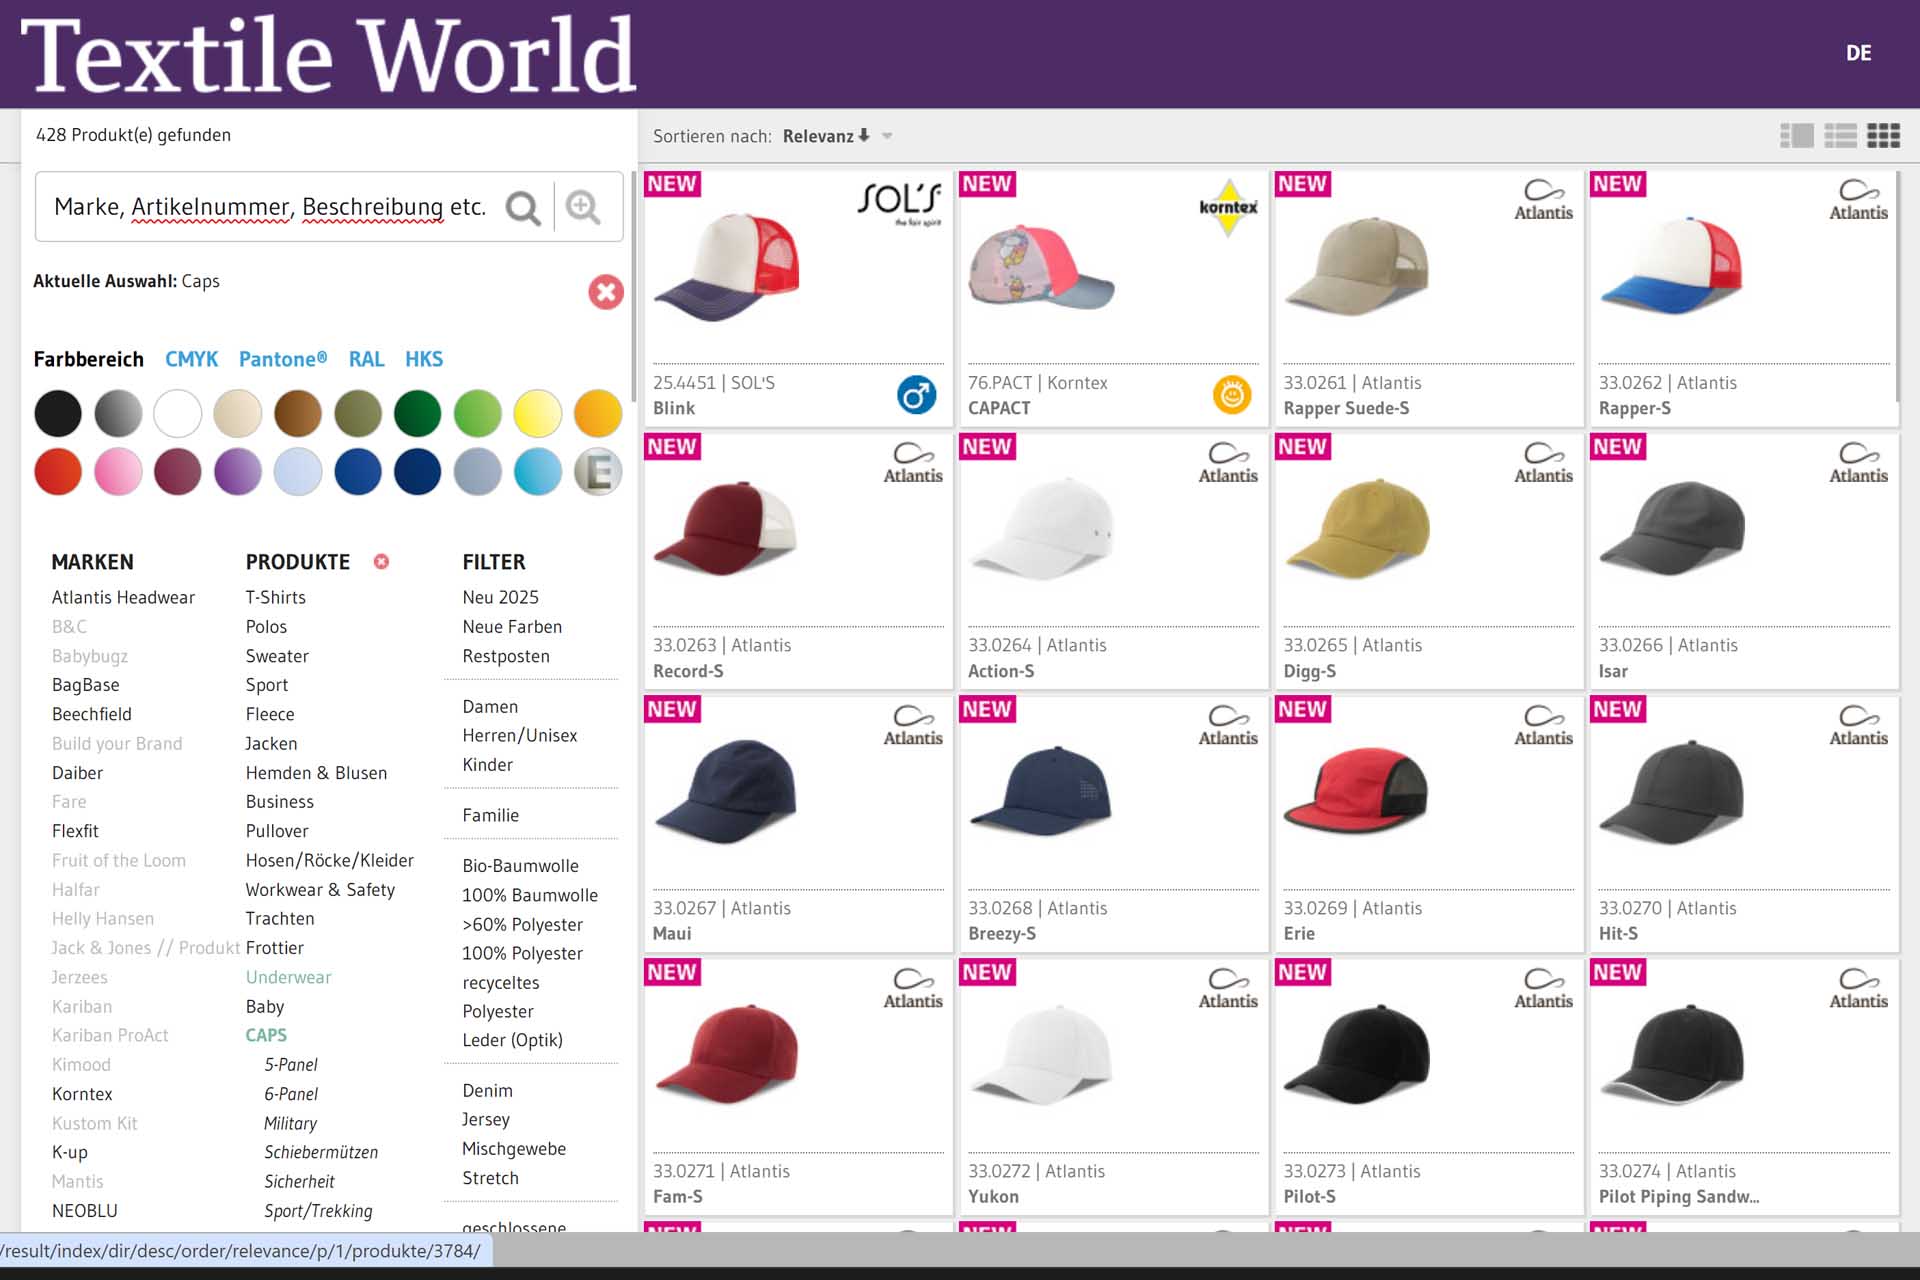This screenshot has width=1920, height=1280.
Task: Switch to the large list view icon
Action: click(1797, 135)
